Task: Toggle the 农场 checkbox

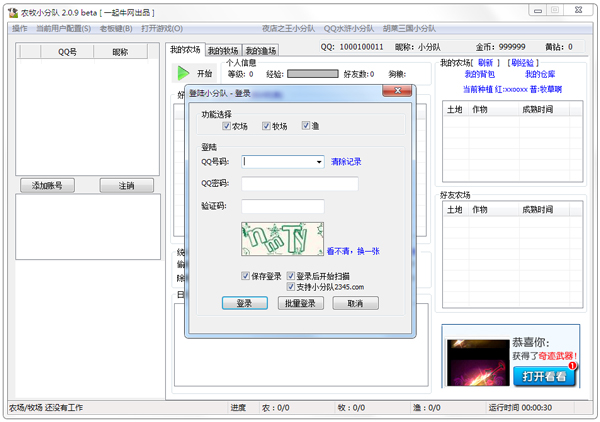Action: pos(227,125)
